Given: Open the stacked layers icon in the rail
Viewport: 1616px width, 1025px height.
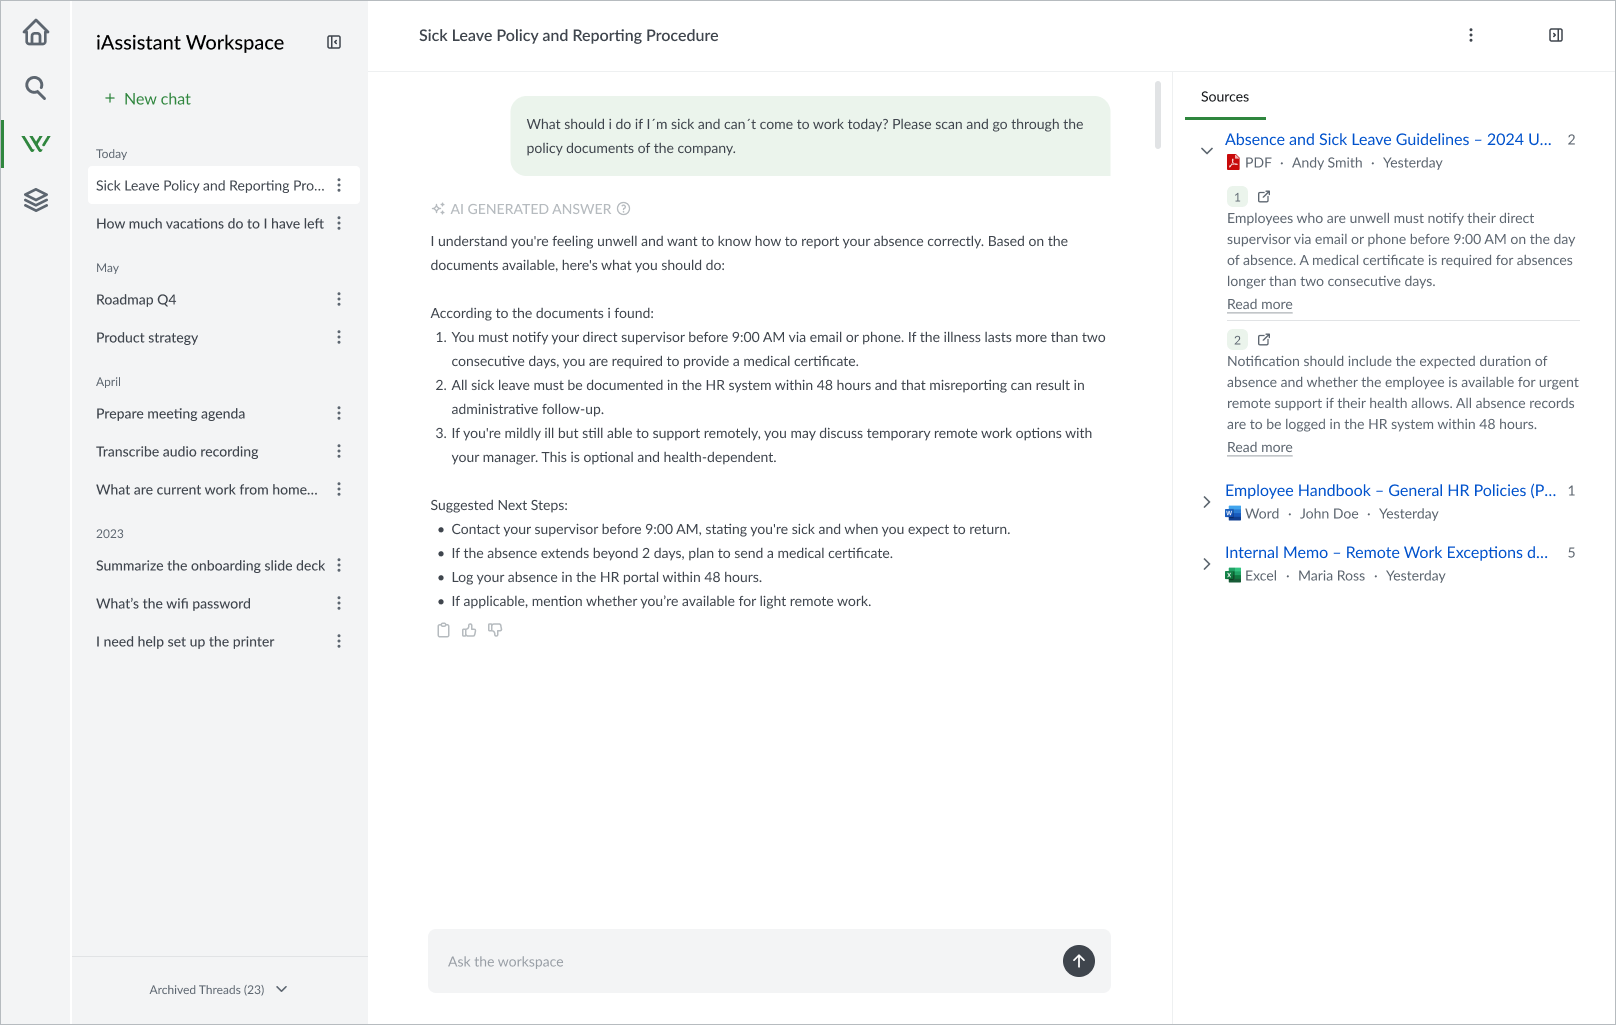Looking at the screenshot, I should pyautogui.click(x=35, y=199).
